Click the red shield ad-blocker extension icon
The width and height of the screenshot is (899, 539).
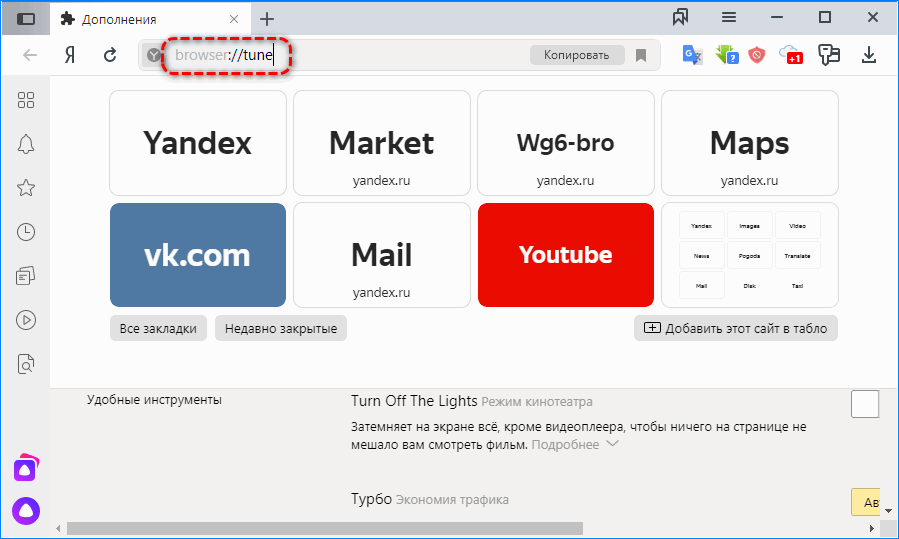tap(757, 55)
